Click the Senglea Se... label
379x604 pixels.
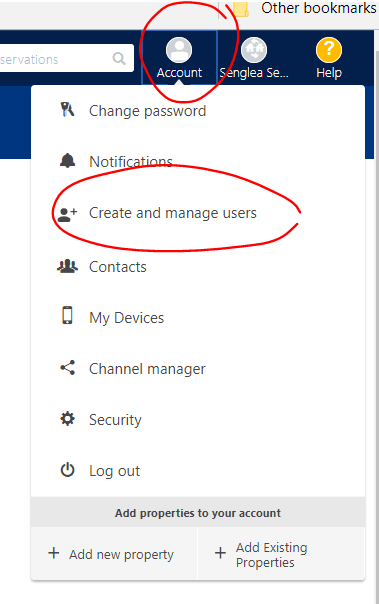pyautogui.click(x=254, y=72)
